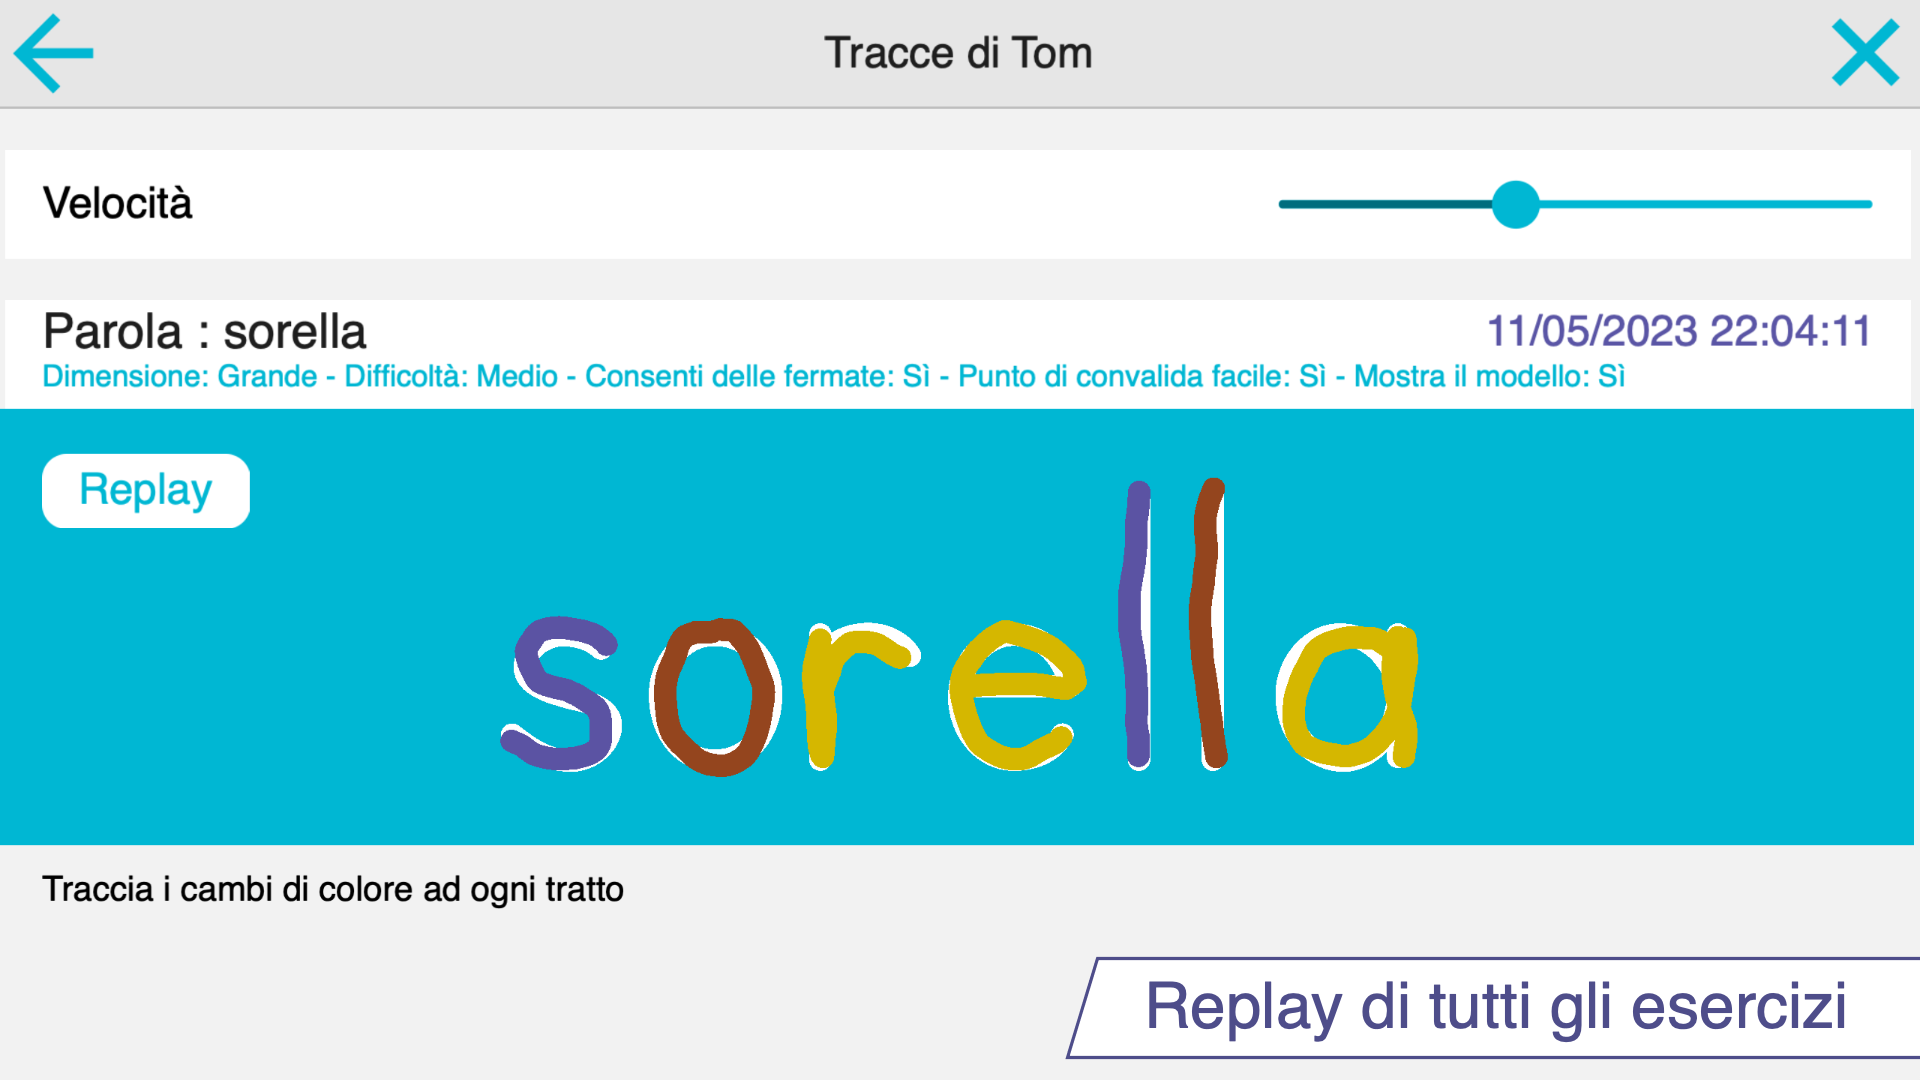
Task: Click the purple traced first letter l
Action: pos(1136,625)
